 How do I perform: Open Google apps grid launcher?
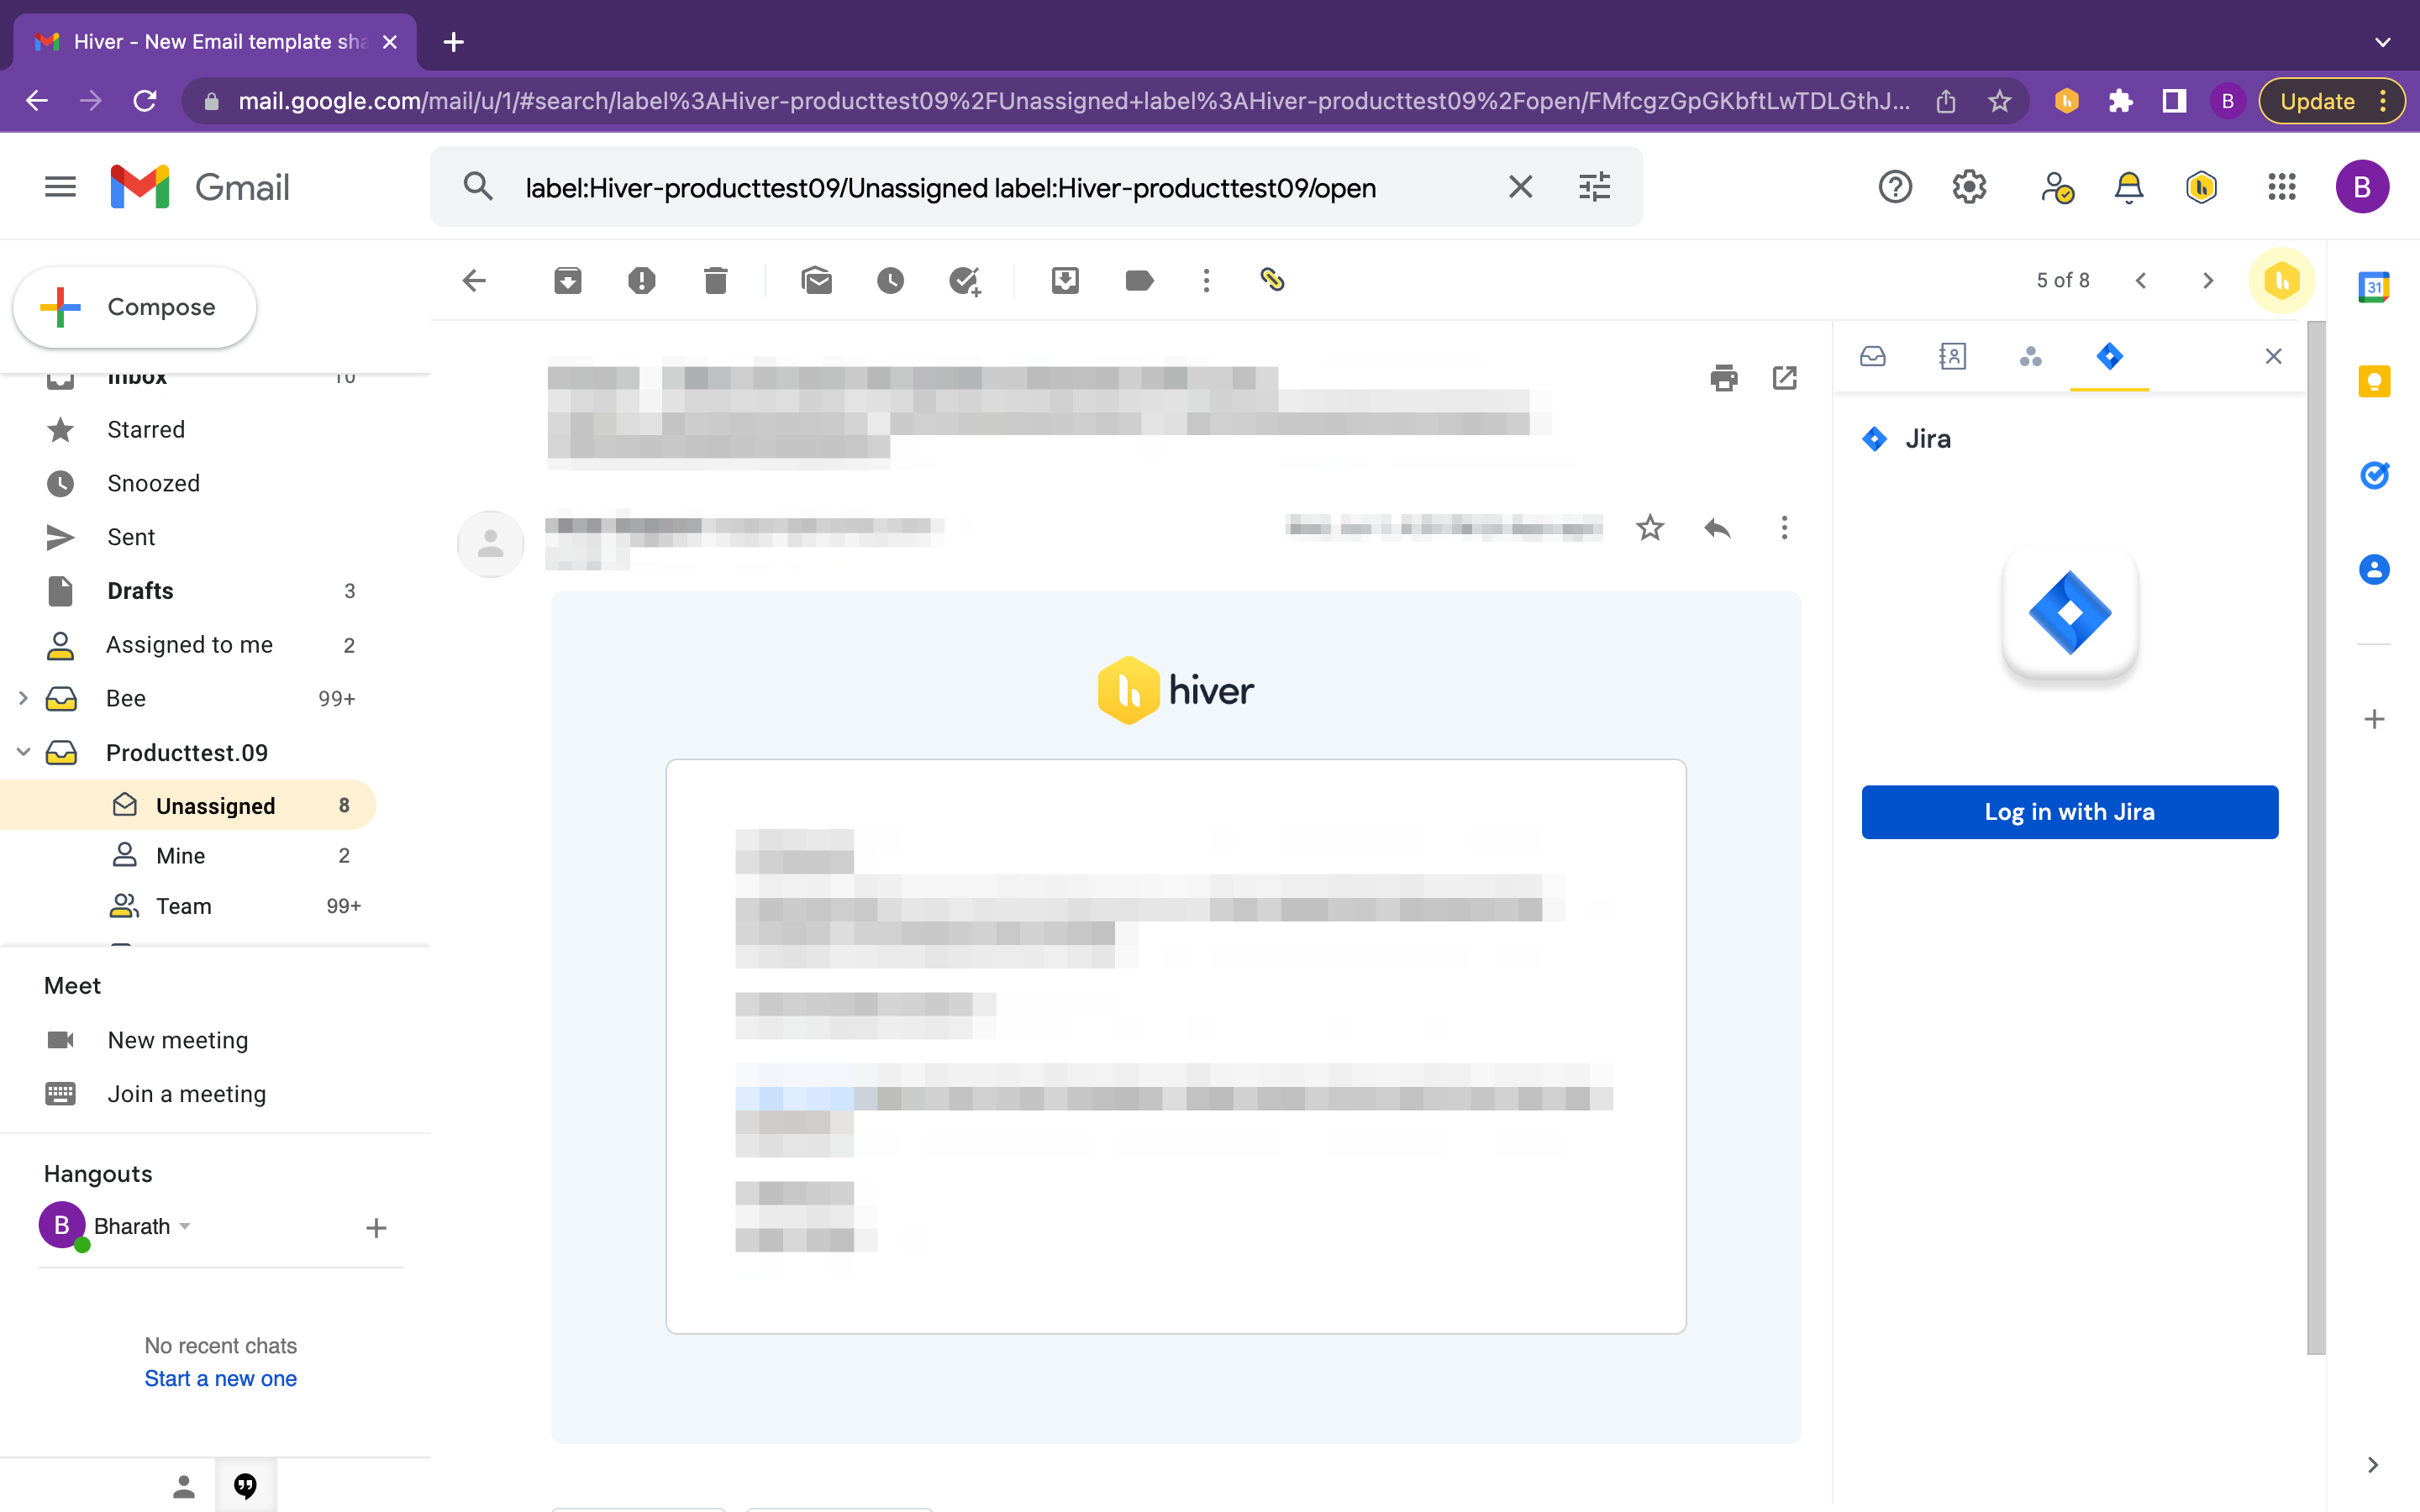tap(2282, 187)
